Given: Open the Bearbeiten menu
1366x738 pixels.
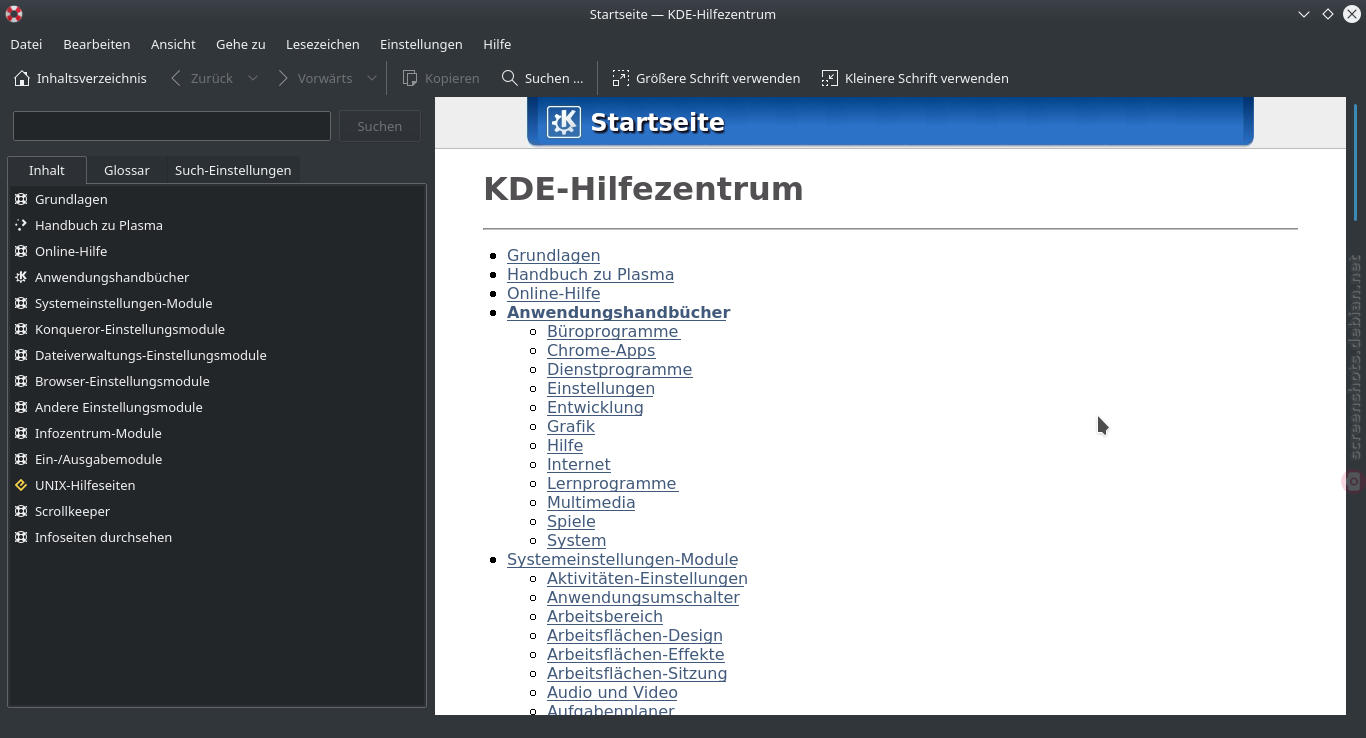Looking at the screenshot, I should click(x=97, y=44).
